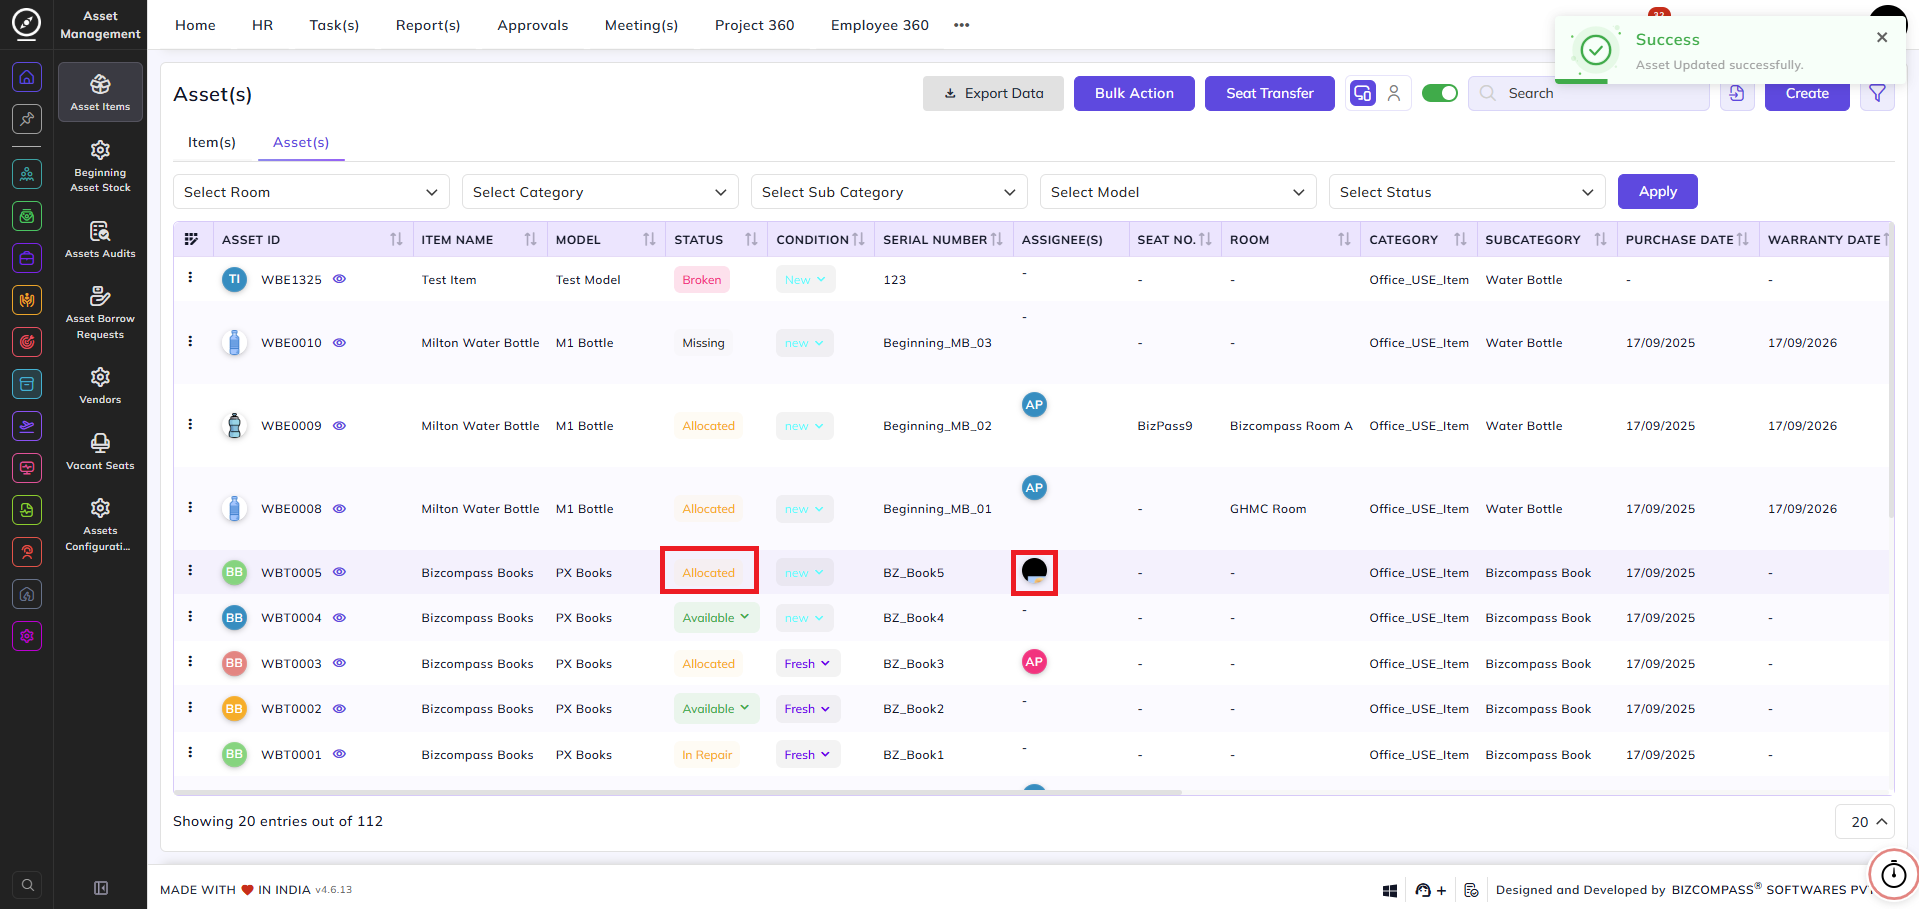Toggle the green switch near Search
This screenshot has height=909, width=1919.
tap(1440, 93)
